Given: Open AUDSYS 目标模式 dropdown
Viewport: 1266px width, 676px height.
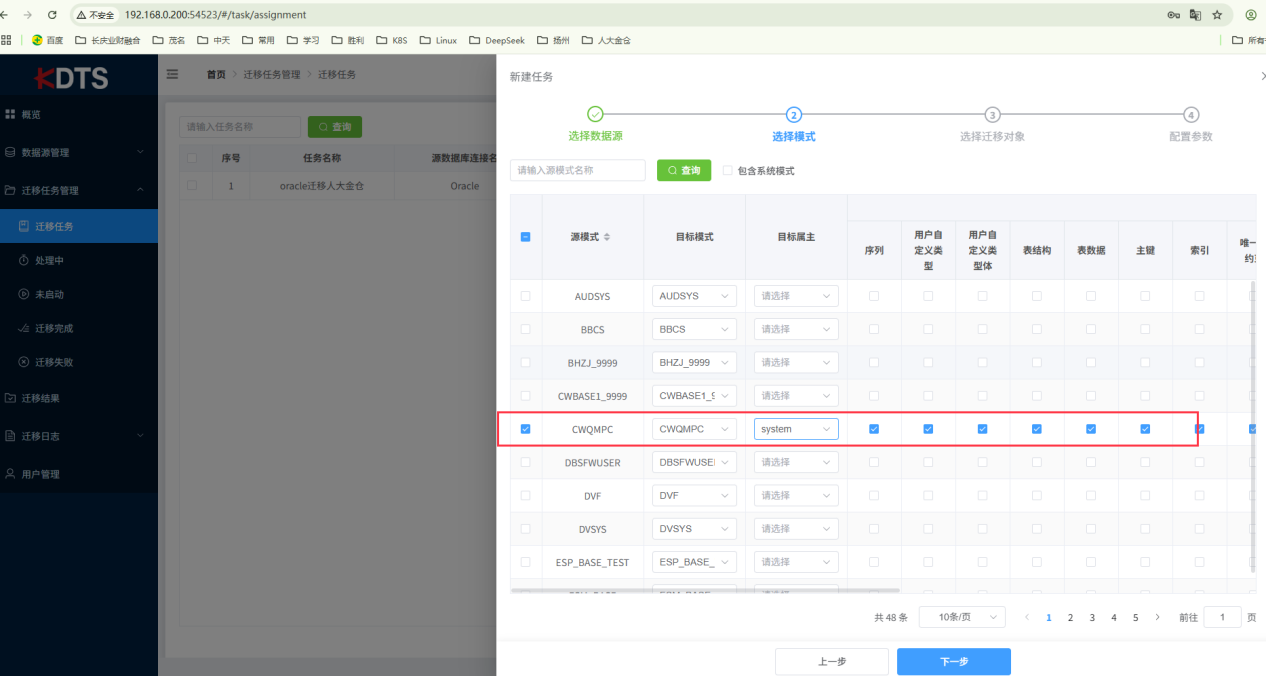Looking at the screenshot, I should tap(694, 296).
